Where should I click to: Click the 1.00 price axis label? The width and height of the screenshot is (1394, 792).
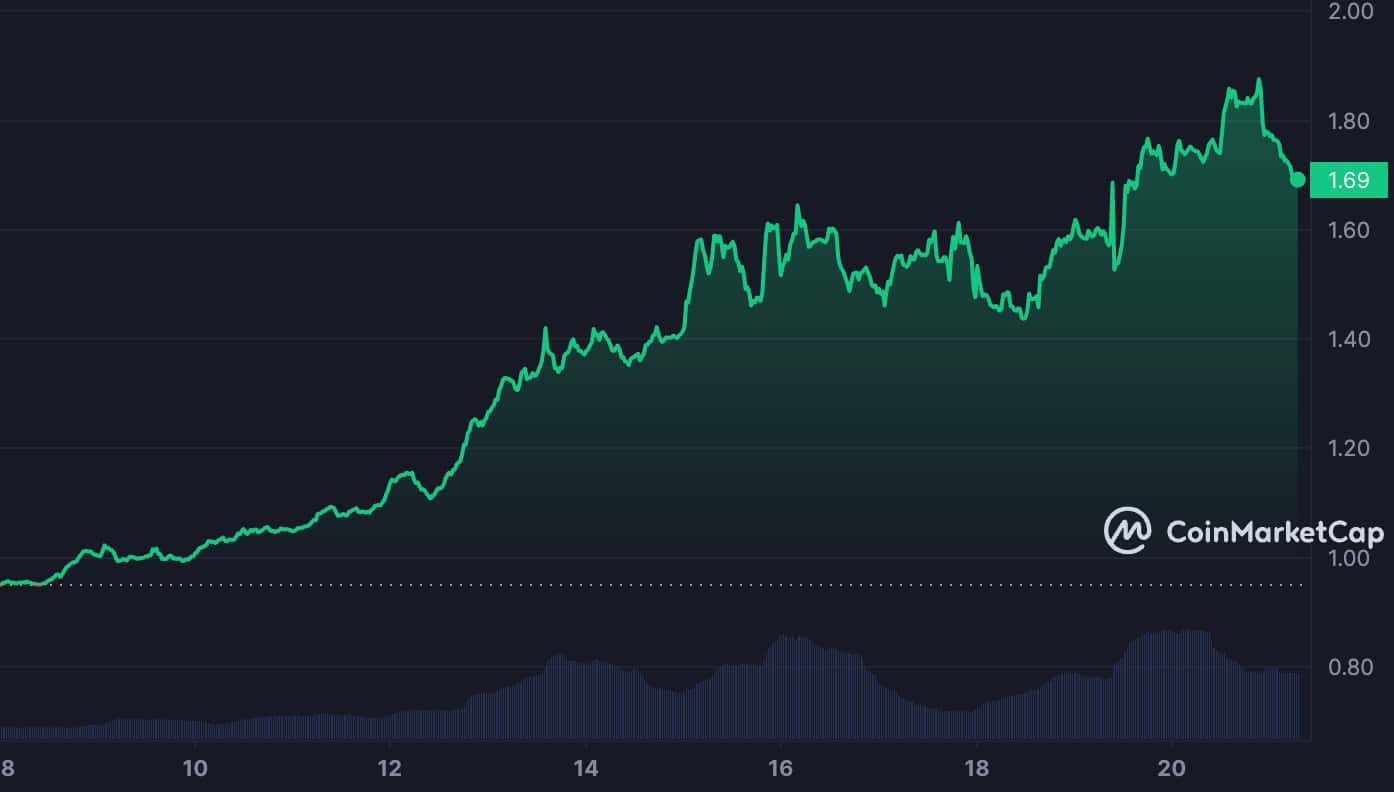[x=1349, y=558]
